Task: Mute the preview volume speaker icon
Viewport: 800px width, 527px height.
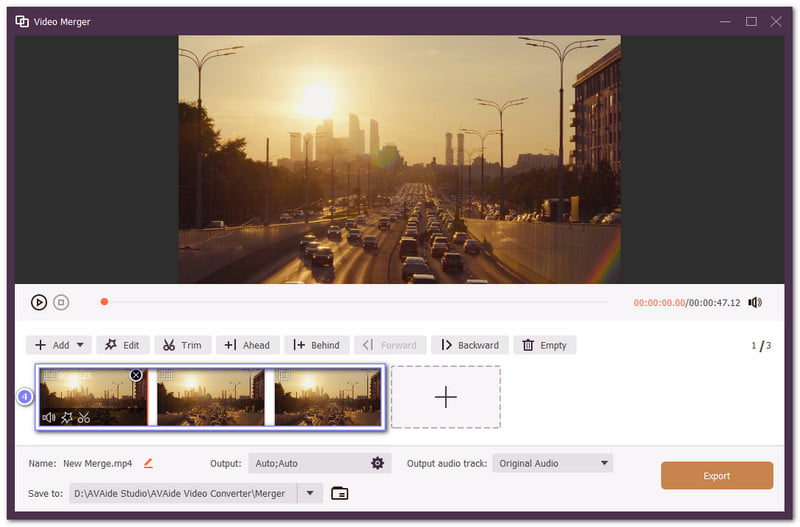Action: pos(755,302)
